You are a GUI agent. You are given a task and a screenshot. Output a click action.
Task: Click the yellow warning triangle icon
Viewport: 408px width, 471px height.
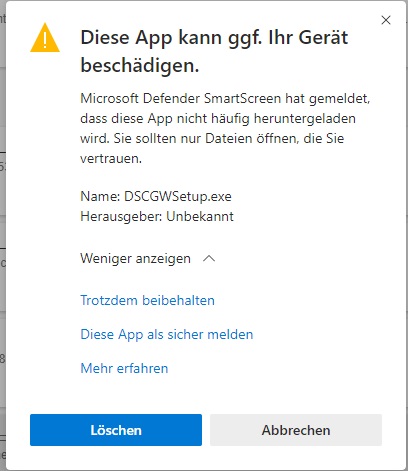[45, 38]
